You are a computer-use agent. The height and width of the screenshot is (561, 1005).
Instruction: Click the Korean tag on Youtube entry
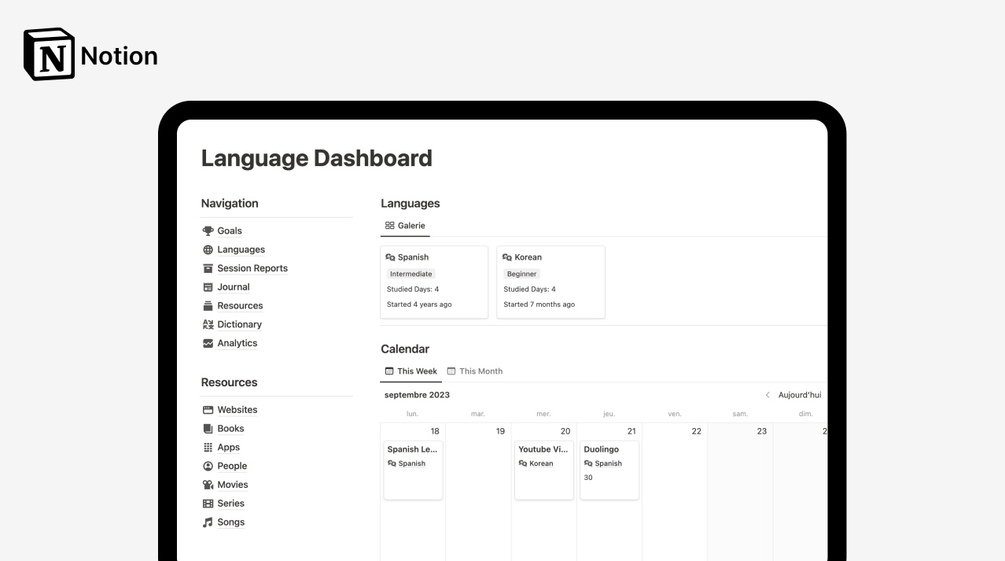pos(536,464)
